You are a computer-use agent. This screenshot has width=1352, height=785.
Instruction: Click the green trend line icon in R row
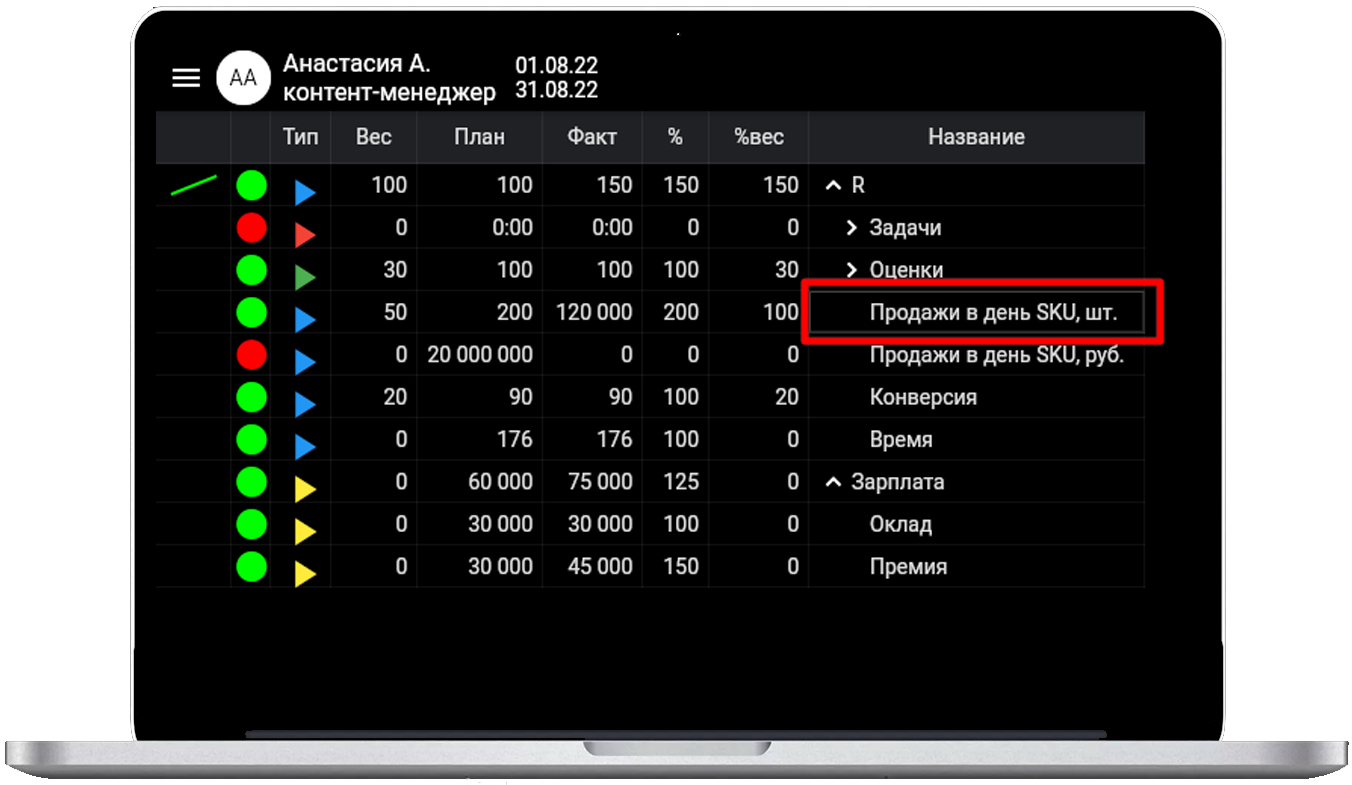(x=193, y=186)
